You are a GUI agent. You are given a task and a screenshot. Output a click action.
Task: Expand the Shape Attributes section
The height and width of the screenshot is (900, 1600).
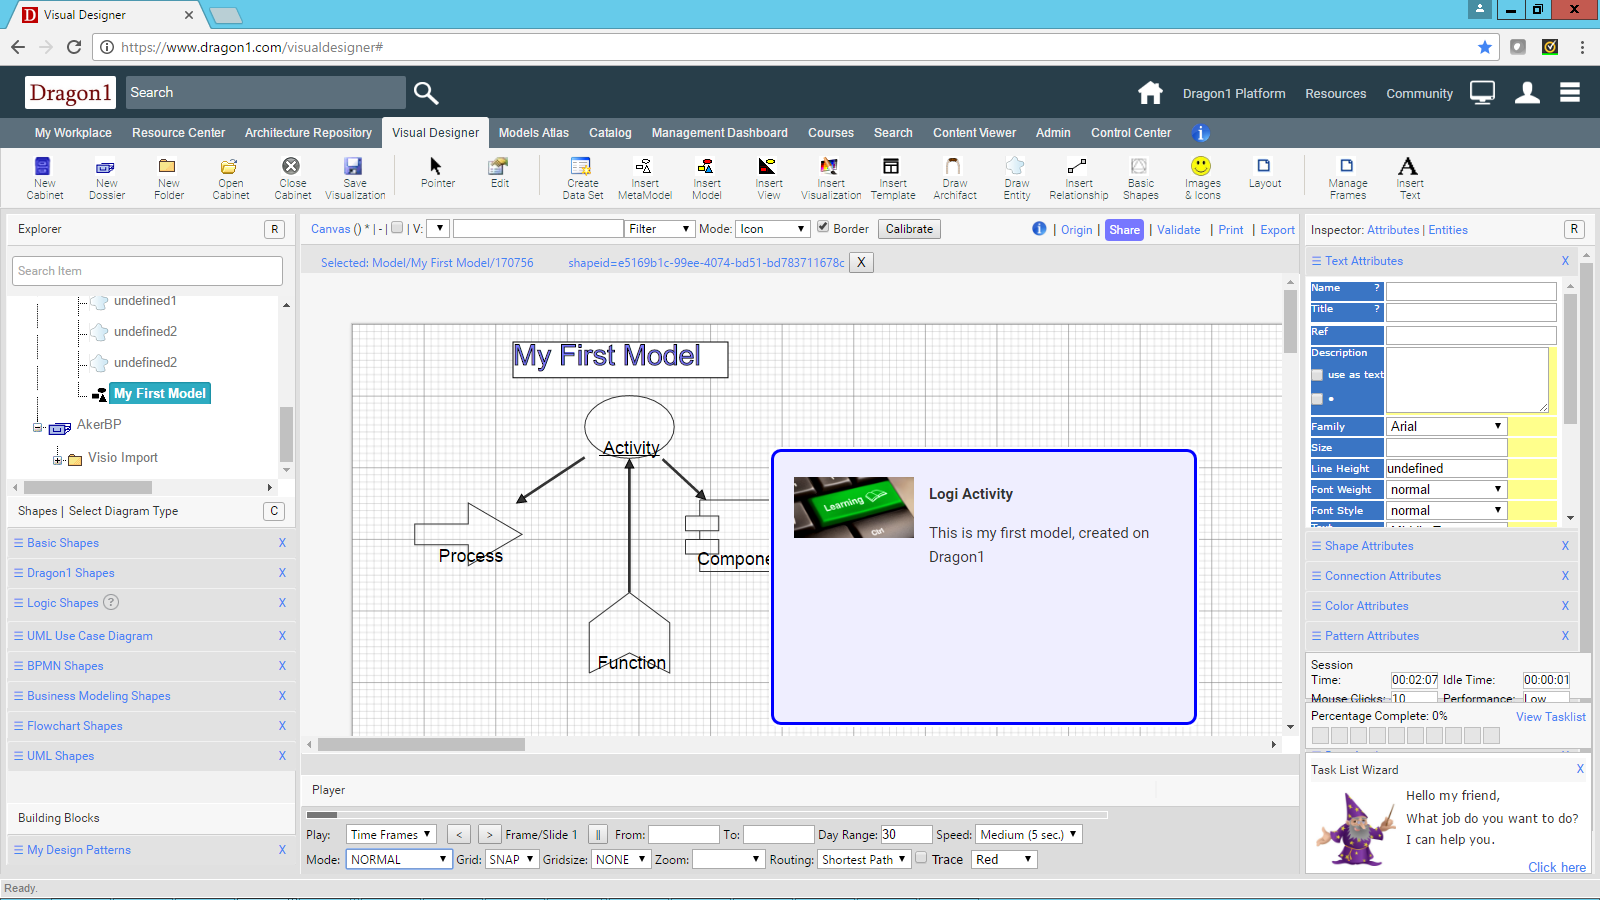[1441, 546]
